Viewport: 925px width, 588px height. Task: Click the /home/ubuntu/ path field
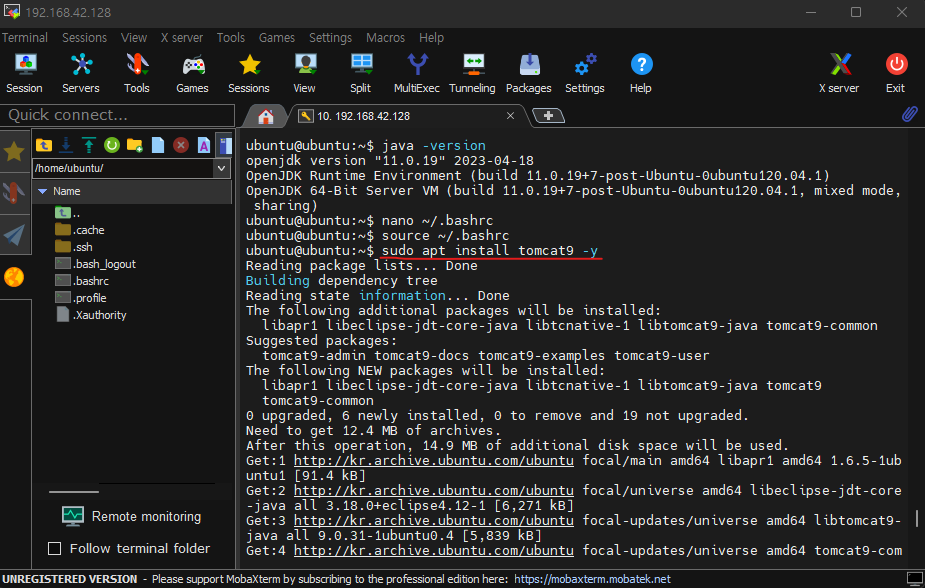[123, 168]
